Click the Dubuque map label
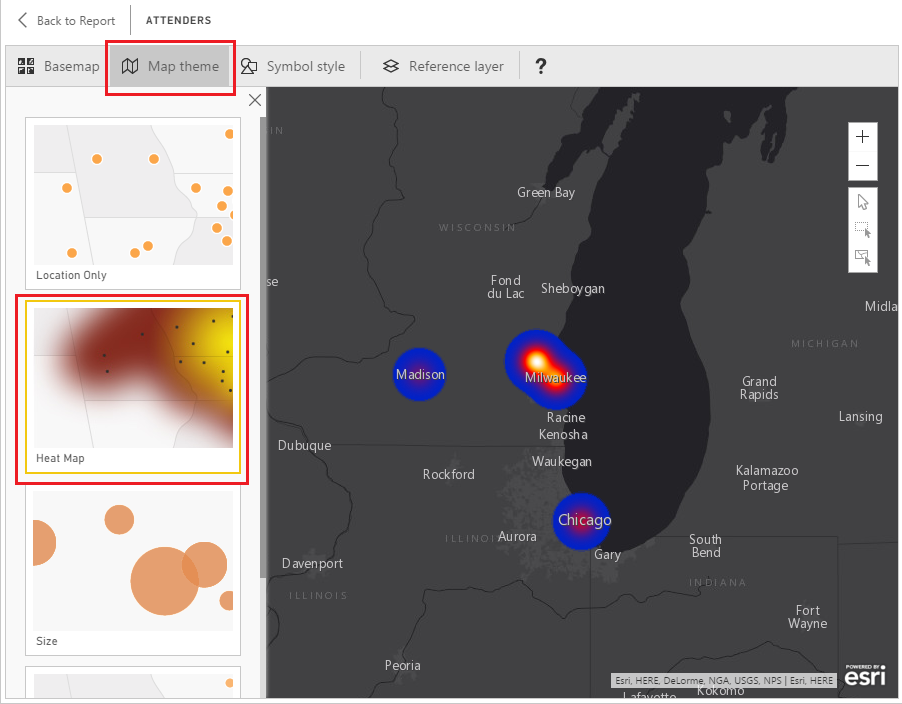902x704 pixels. click(304, 446)
